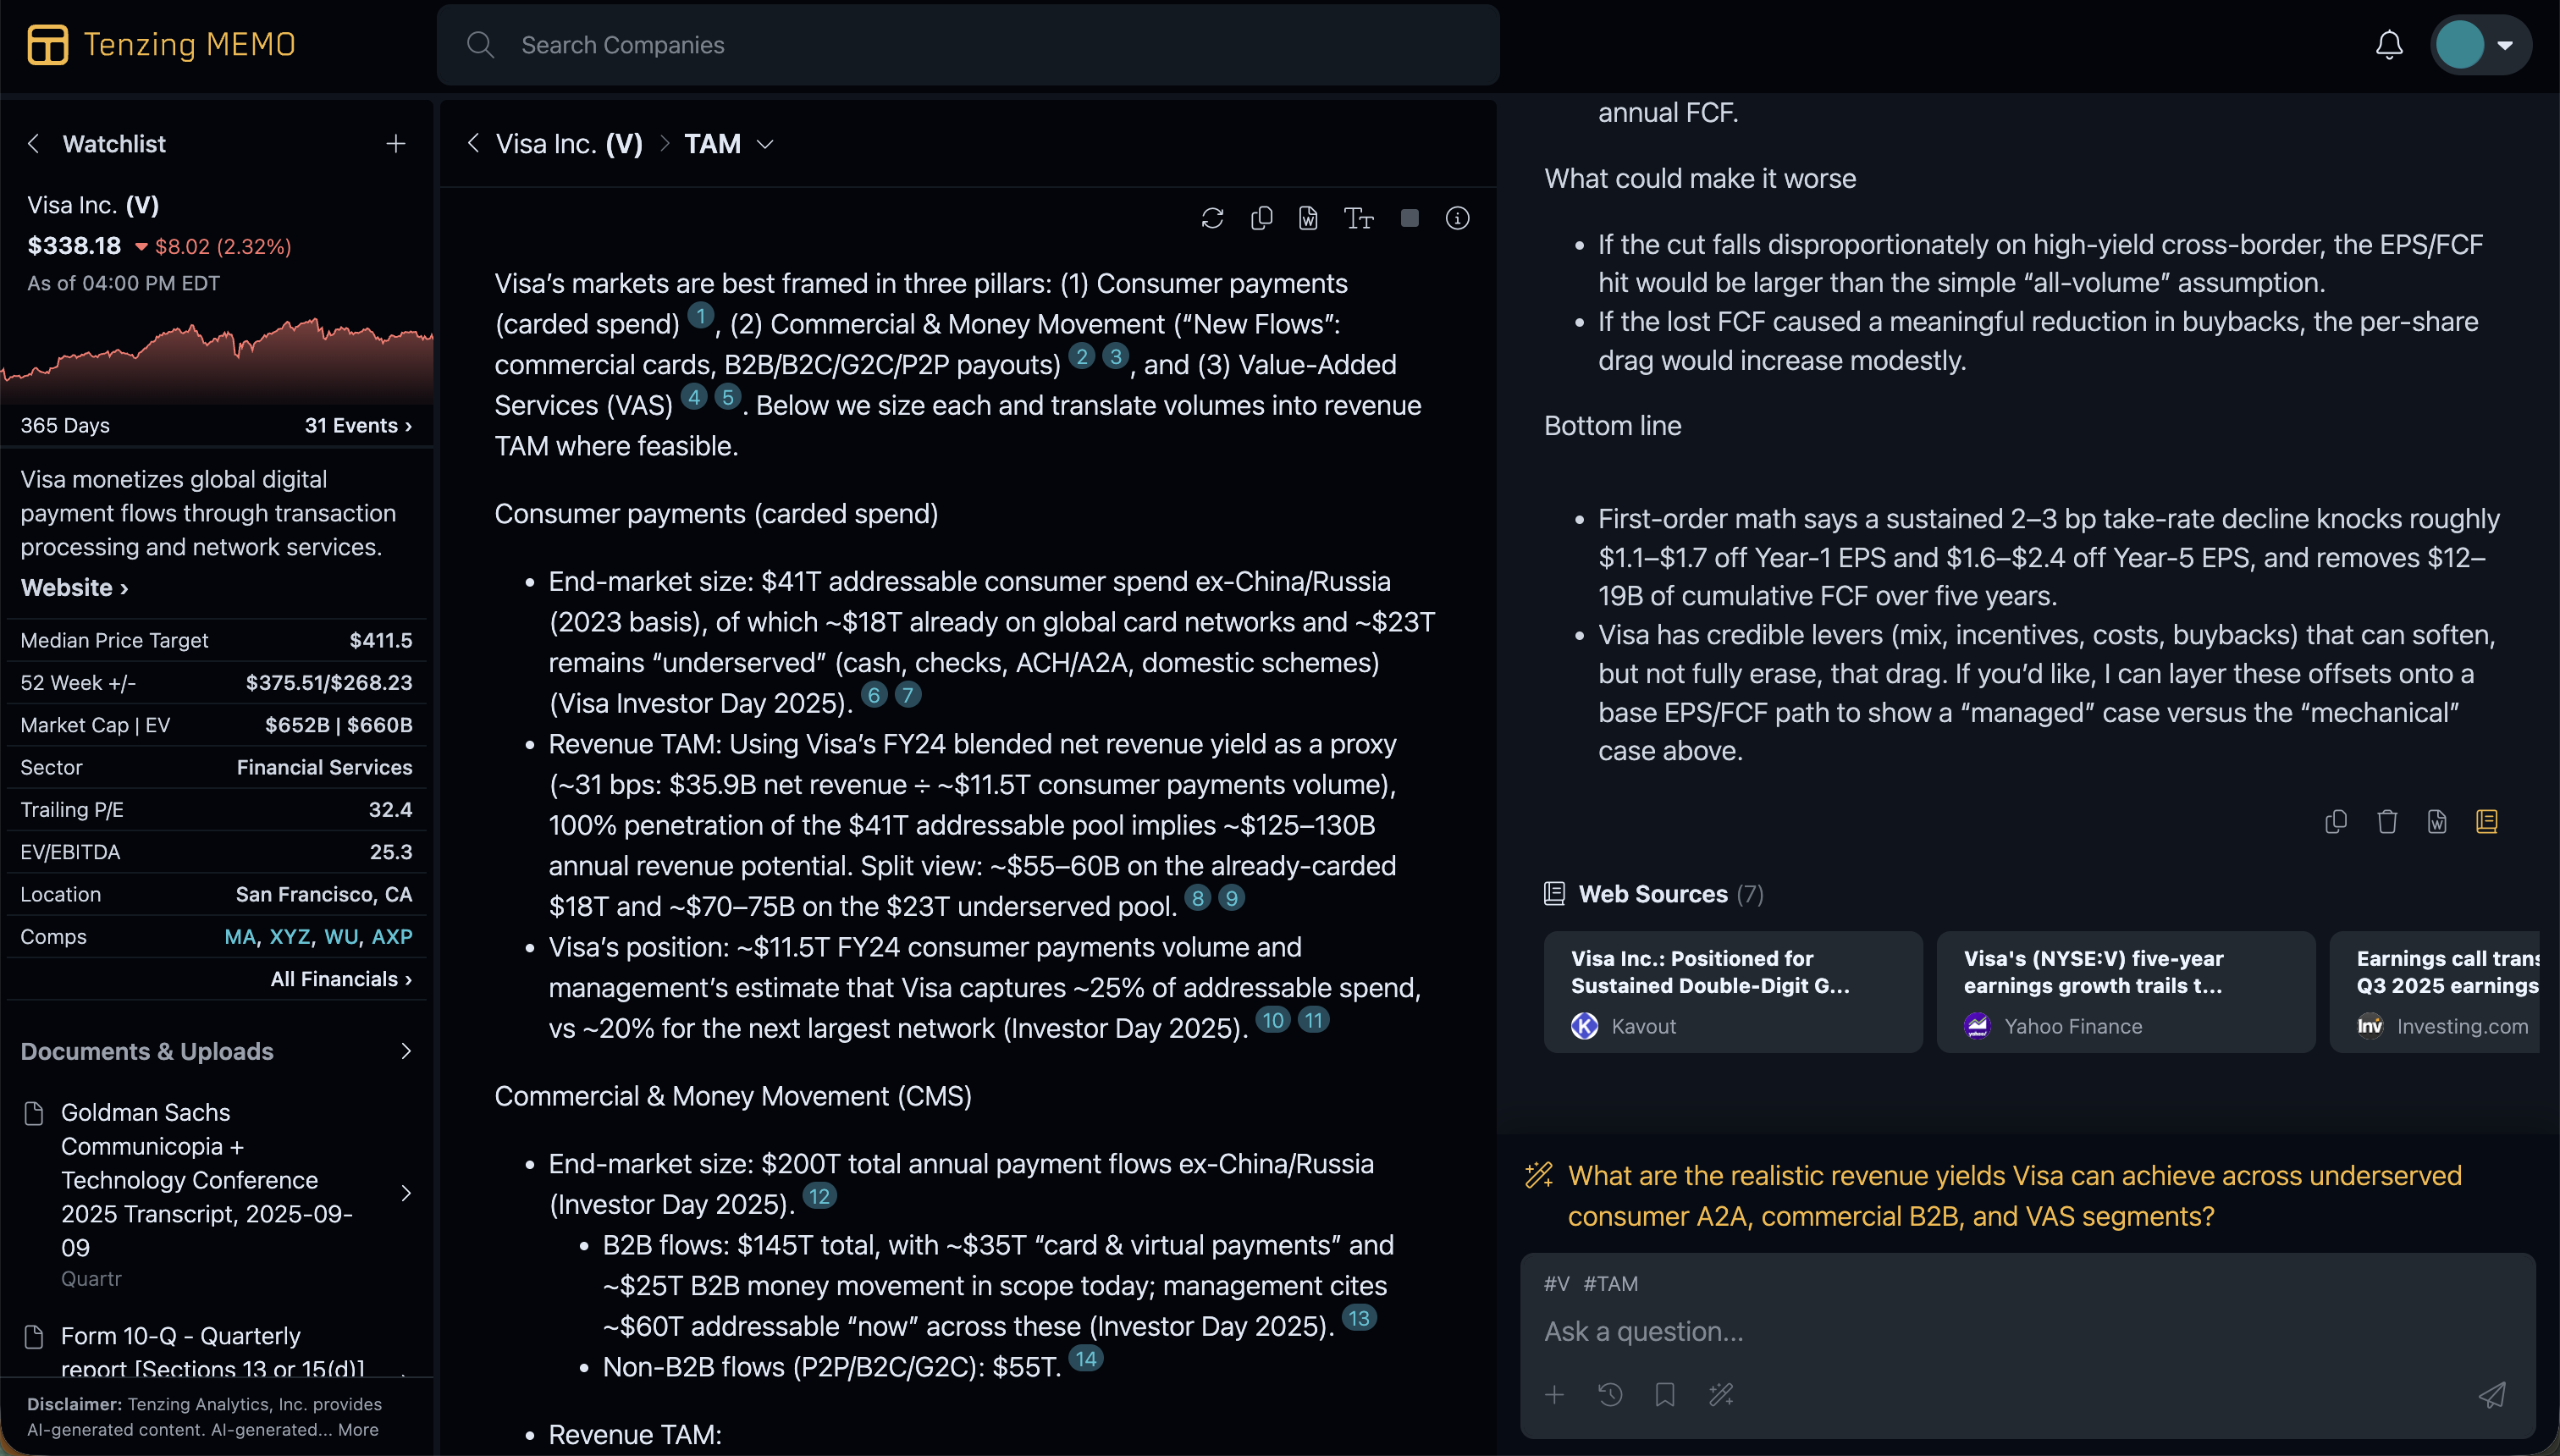Select the #TAM tag in chat box
Image resolution: width=2560 pixels, height=1456 pixels.
(x=1610, y=1283)
